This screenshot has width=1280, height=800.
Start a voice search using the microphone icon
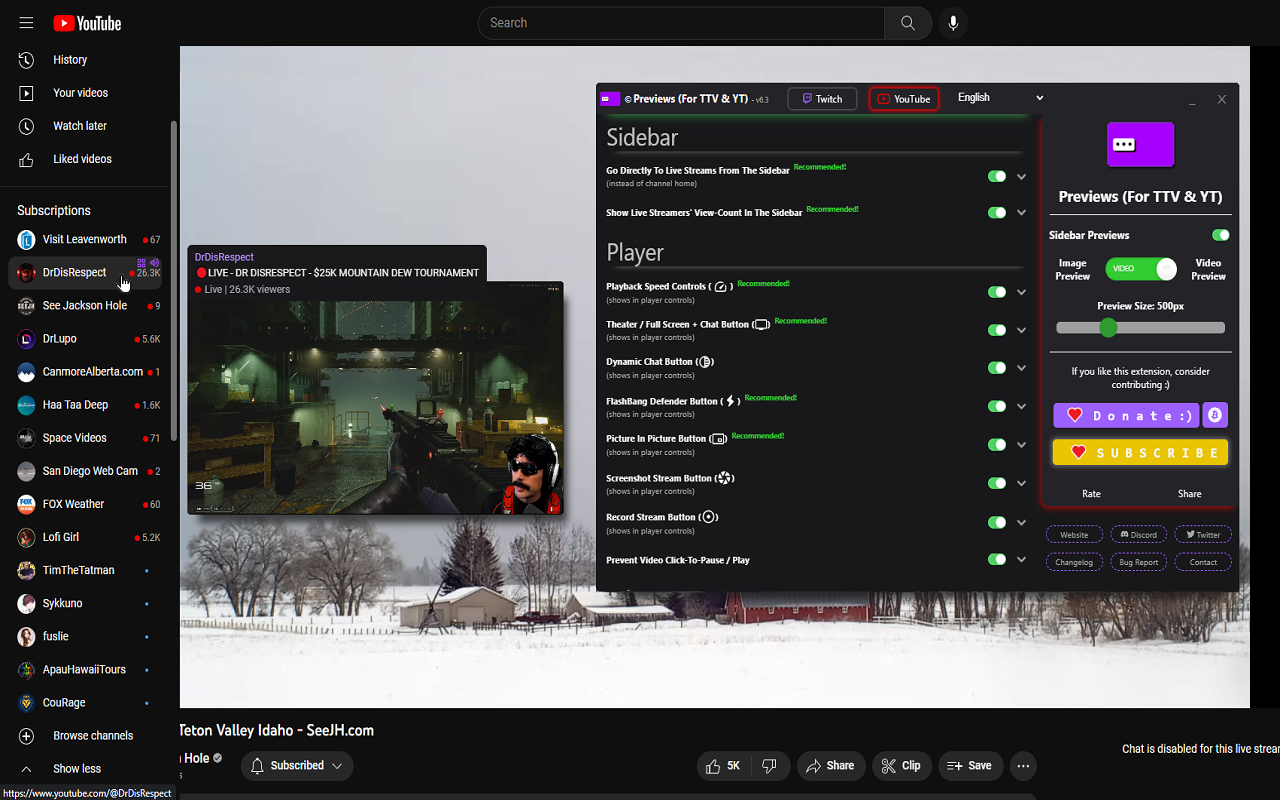pyautogui.click(x=952, y=22)
